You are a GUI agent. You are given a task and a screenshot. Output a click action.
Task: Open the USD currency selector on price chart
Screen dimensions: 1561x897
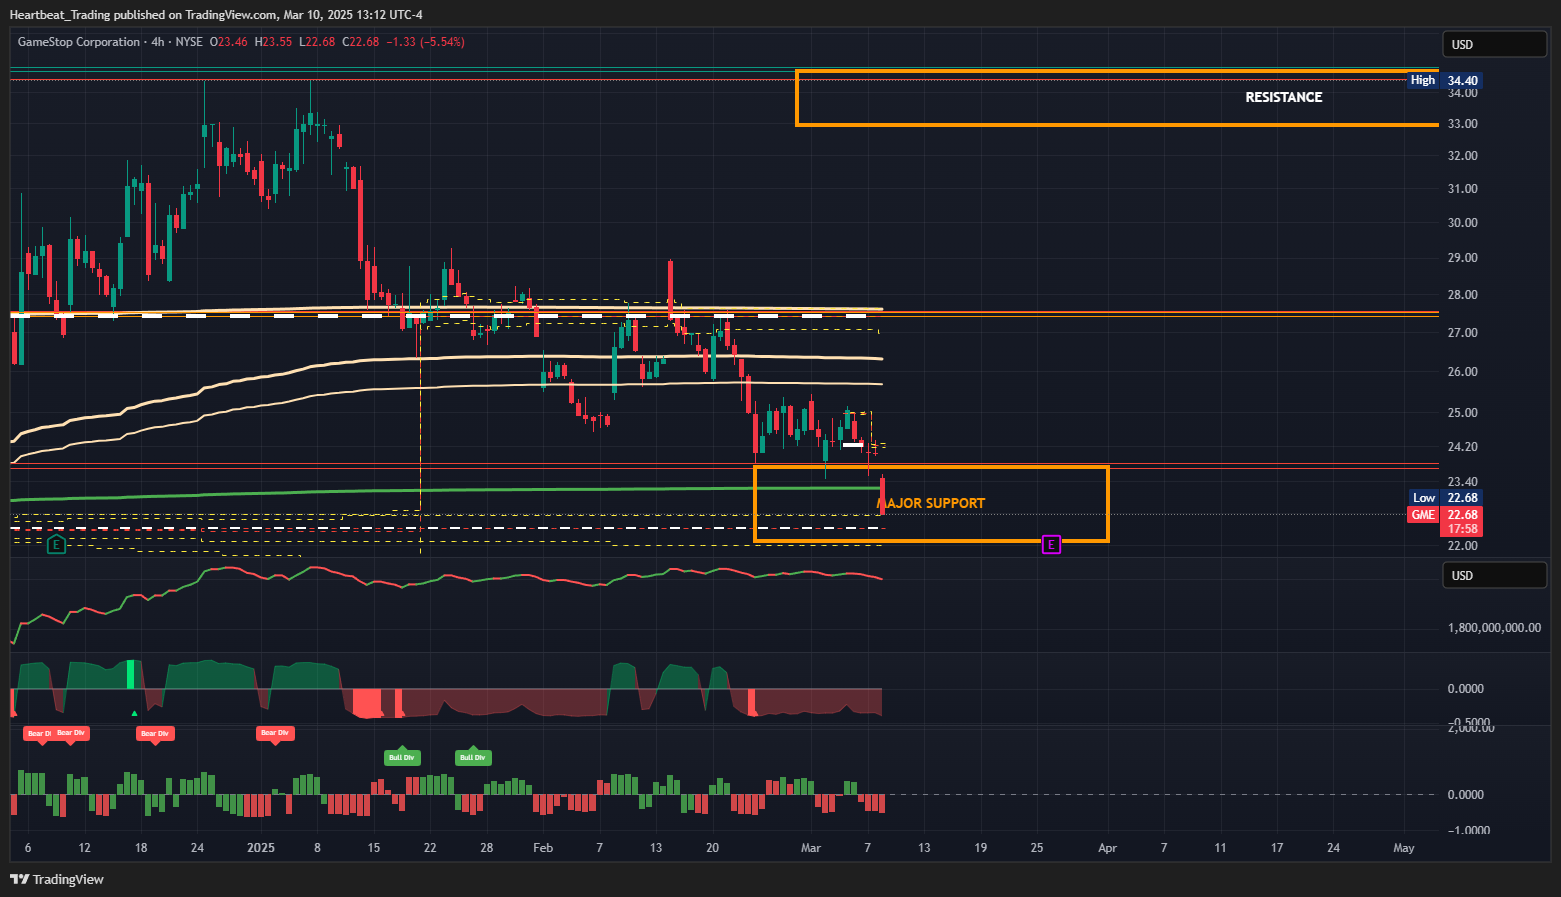1495,44
